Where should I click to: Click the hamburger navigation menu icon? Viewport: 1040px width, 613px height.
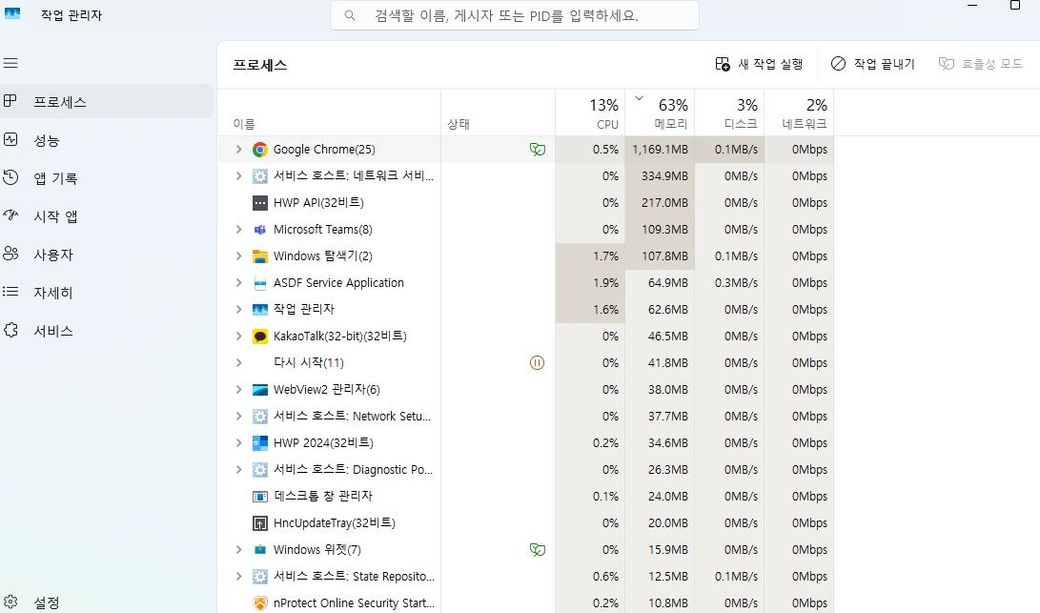(11, 63)
